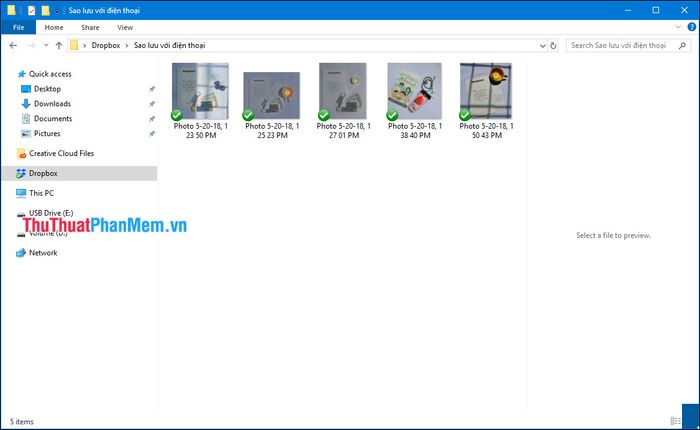Go back to previous folder
This screenshot has width=700, height=430.
click(13, 45)
